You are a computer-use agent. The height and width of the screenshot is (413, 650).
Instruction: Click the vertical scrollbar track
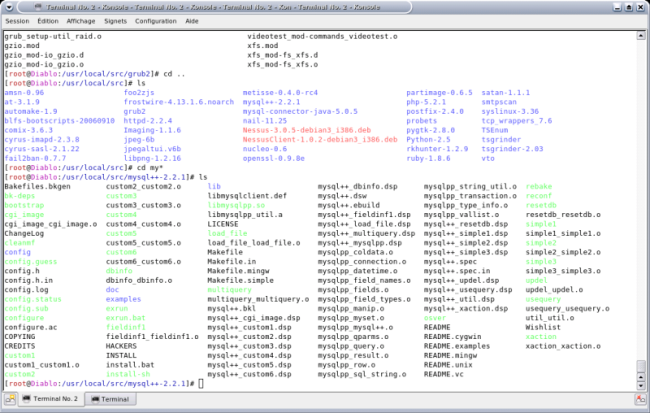click(642, 200)
